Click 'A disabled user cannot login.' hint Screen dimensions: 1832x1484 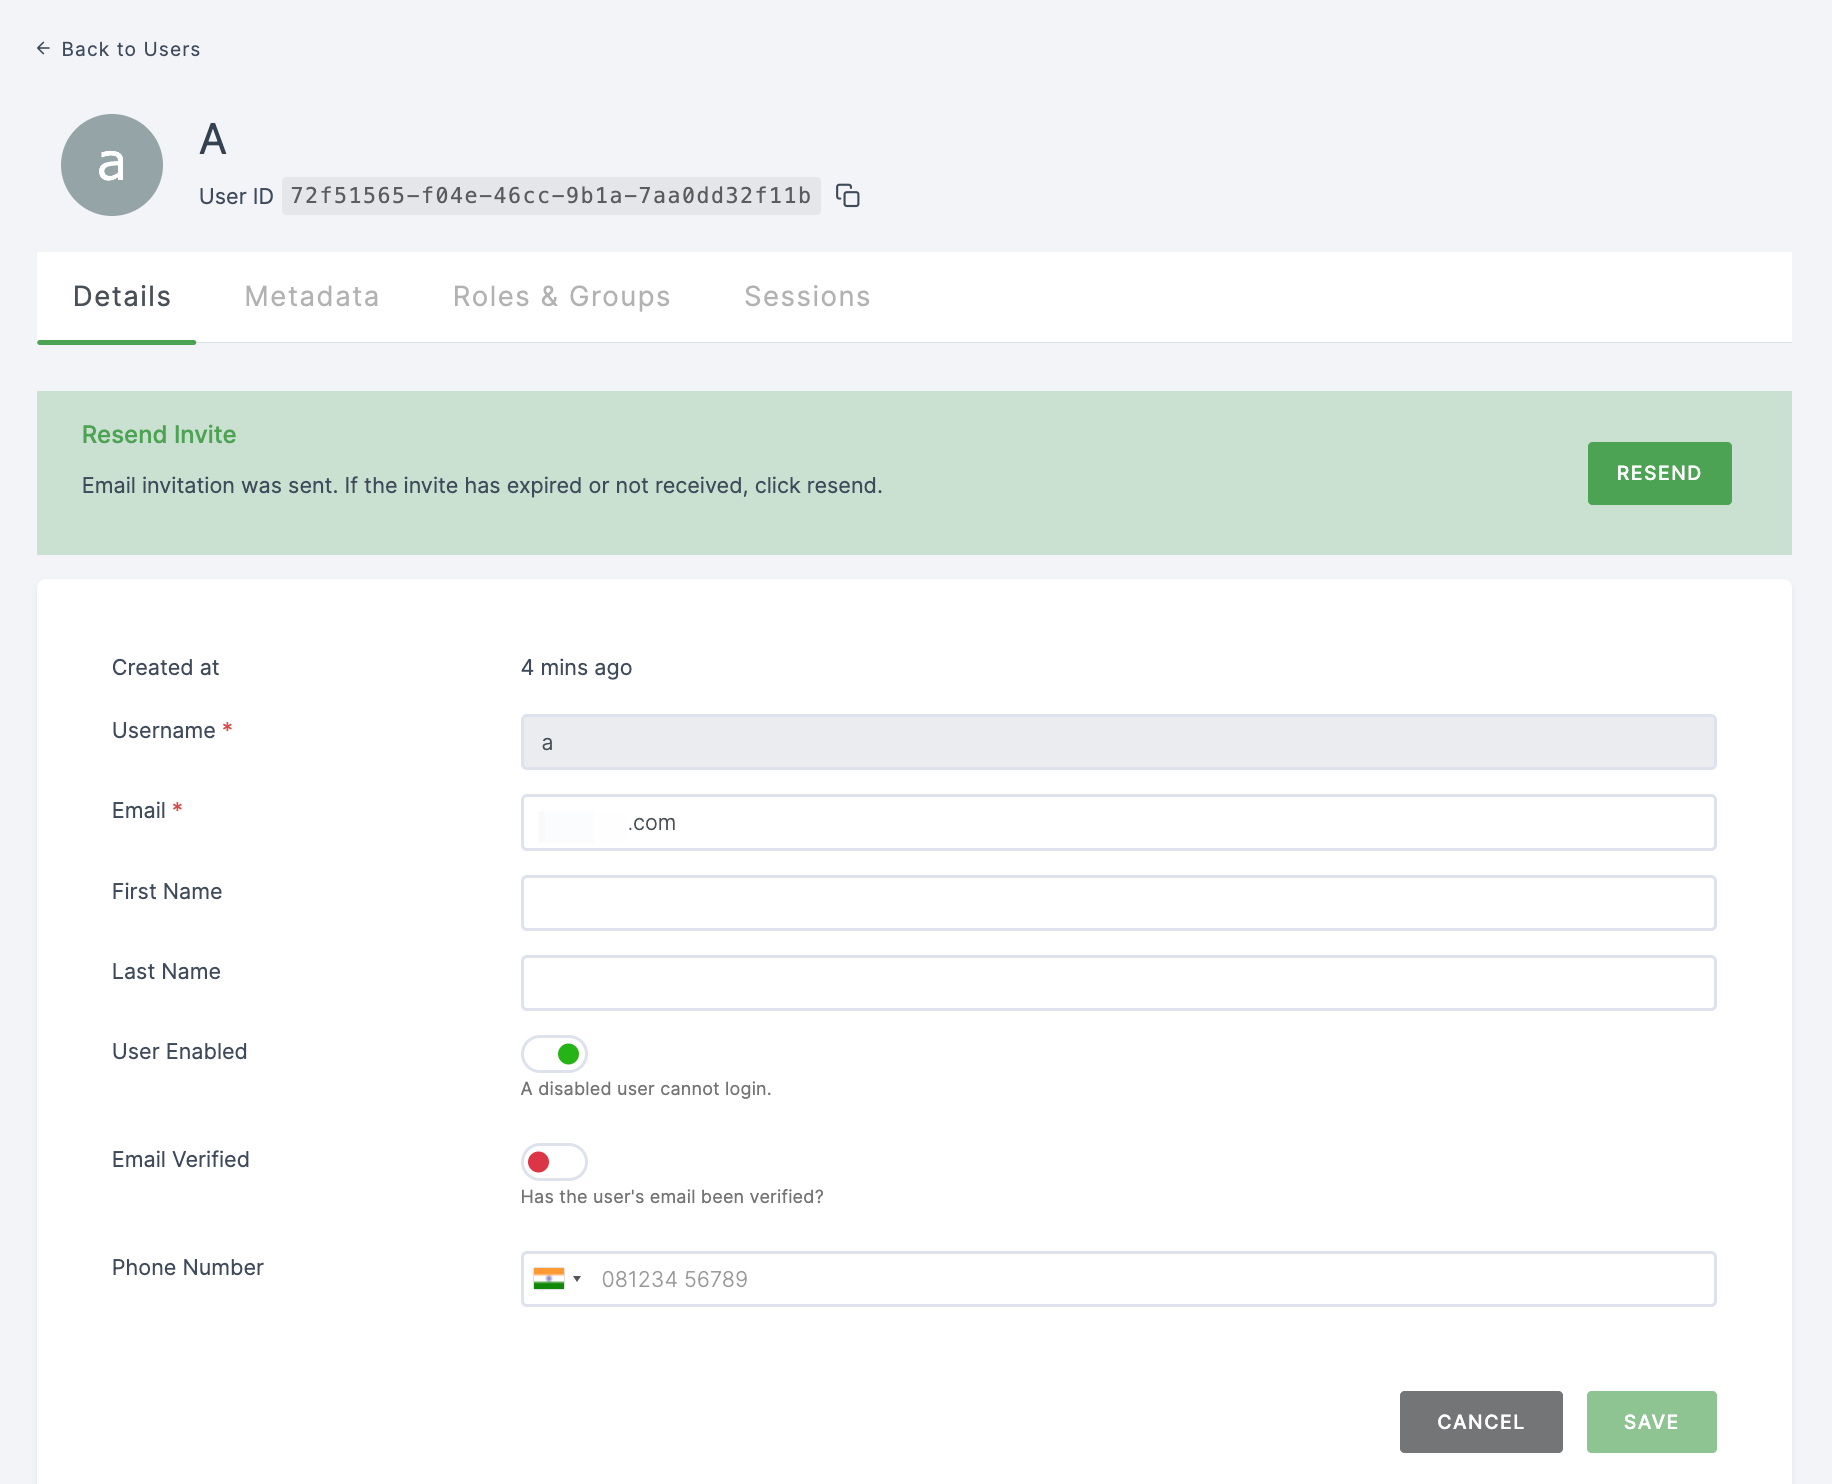tap(646, 1089)
